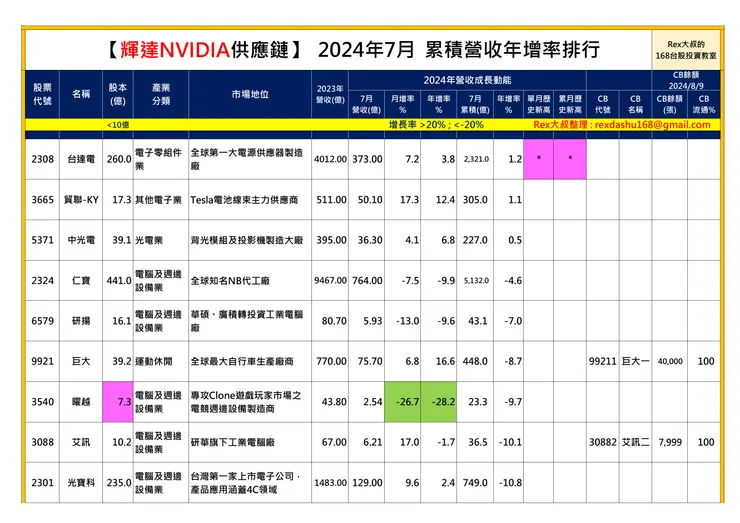The height and width of the screenshot is (523, 740).
Task: Click the green -28.2 yearly growth cell
Action: (438, 402)
